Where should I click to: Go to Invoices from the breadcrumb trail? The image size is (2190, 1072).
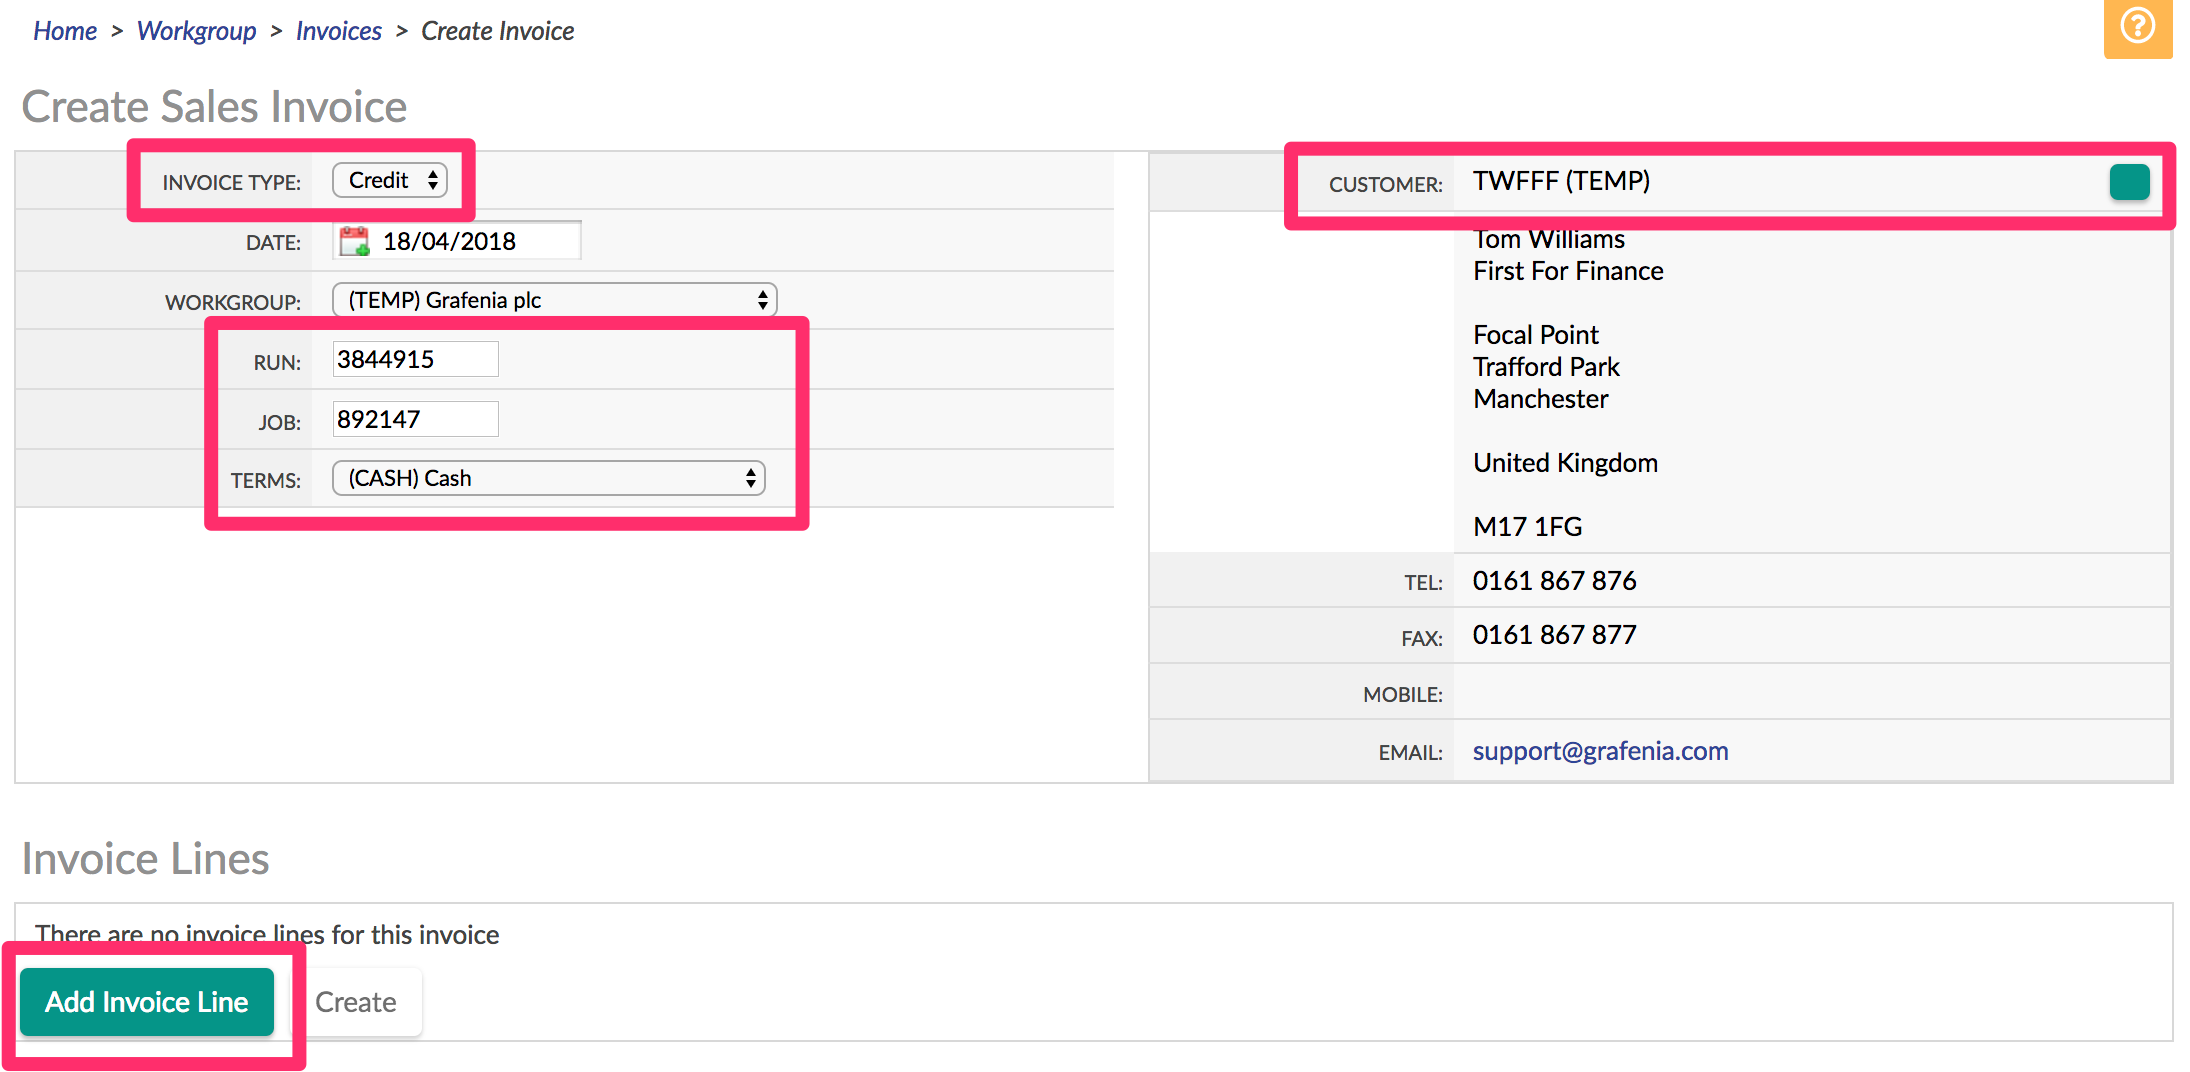(338, 30)
